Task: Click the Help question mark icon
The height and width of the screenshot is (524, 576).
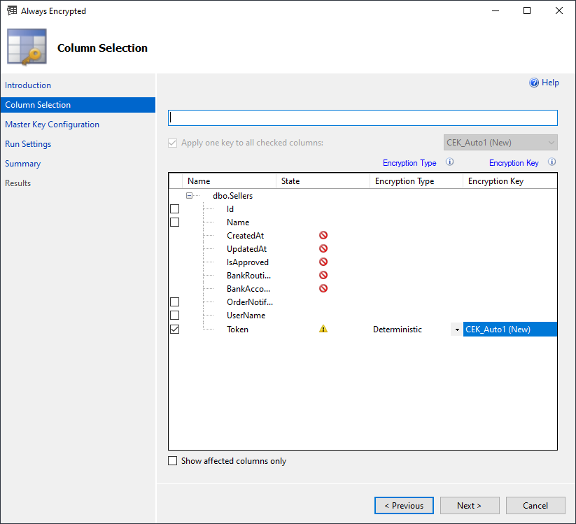Action: click(534, 83)
